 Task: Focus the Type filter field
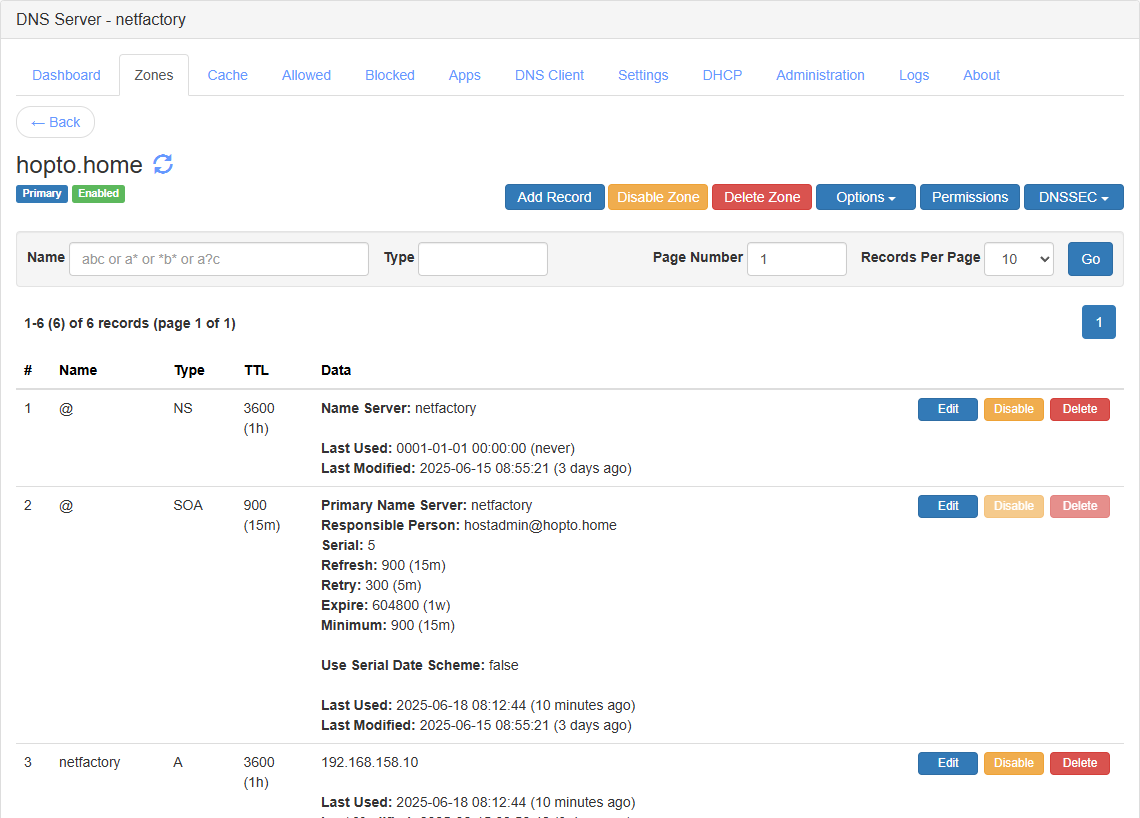(483, 259)
